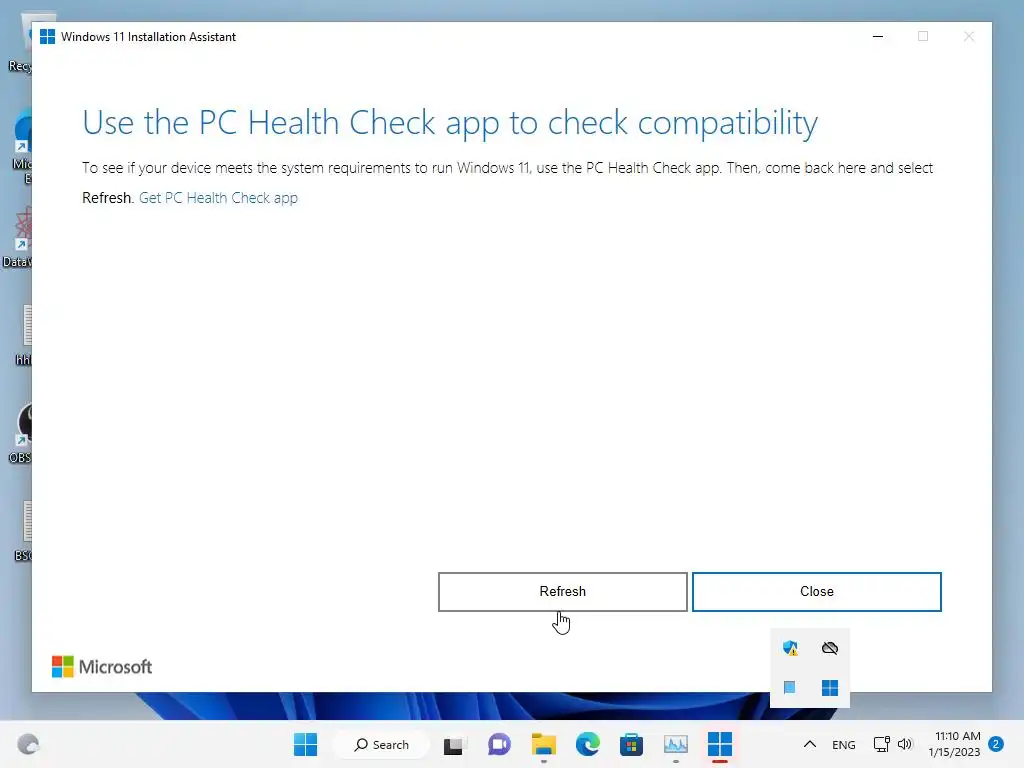
Task: Click the Windows logo icon in tray overflow
Action: [829, 688]
